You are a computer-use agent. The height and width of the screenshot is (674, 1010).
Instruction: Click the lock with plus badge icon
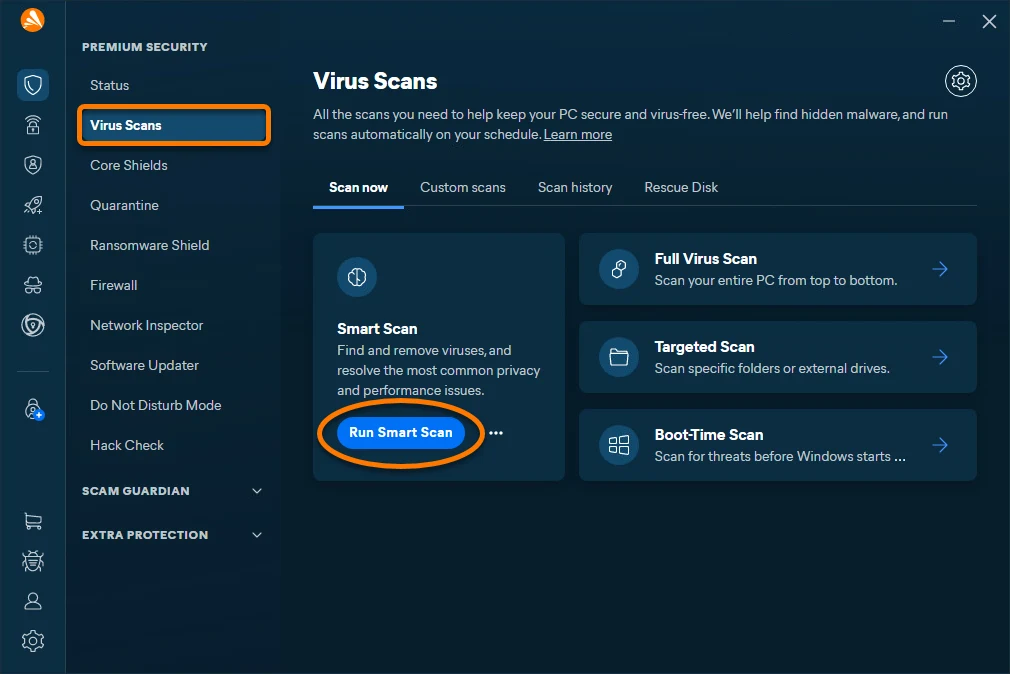click(x=33, y=409)
